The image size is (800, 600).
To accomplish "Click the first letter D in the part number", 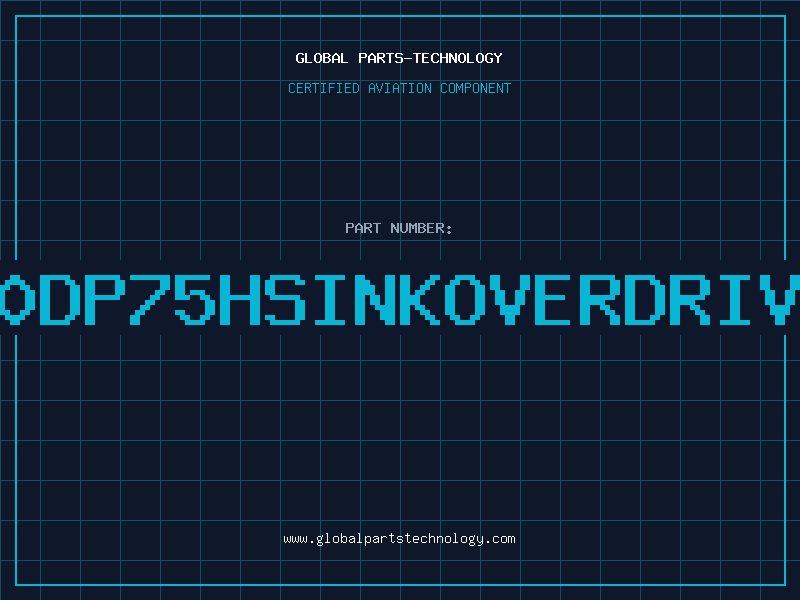I will click(x=60, y=299).
